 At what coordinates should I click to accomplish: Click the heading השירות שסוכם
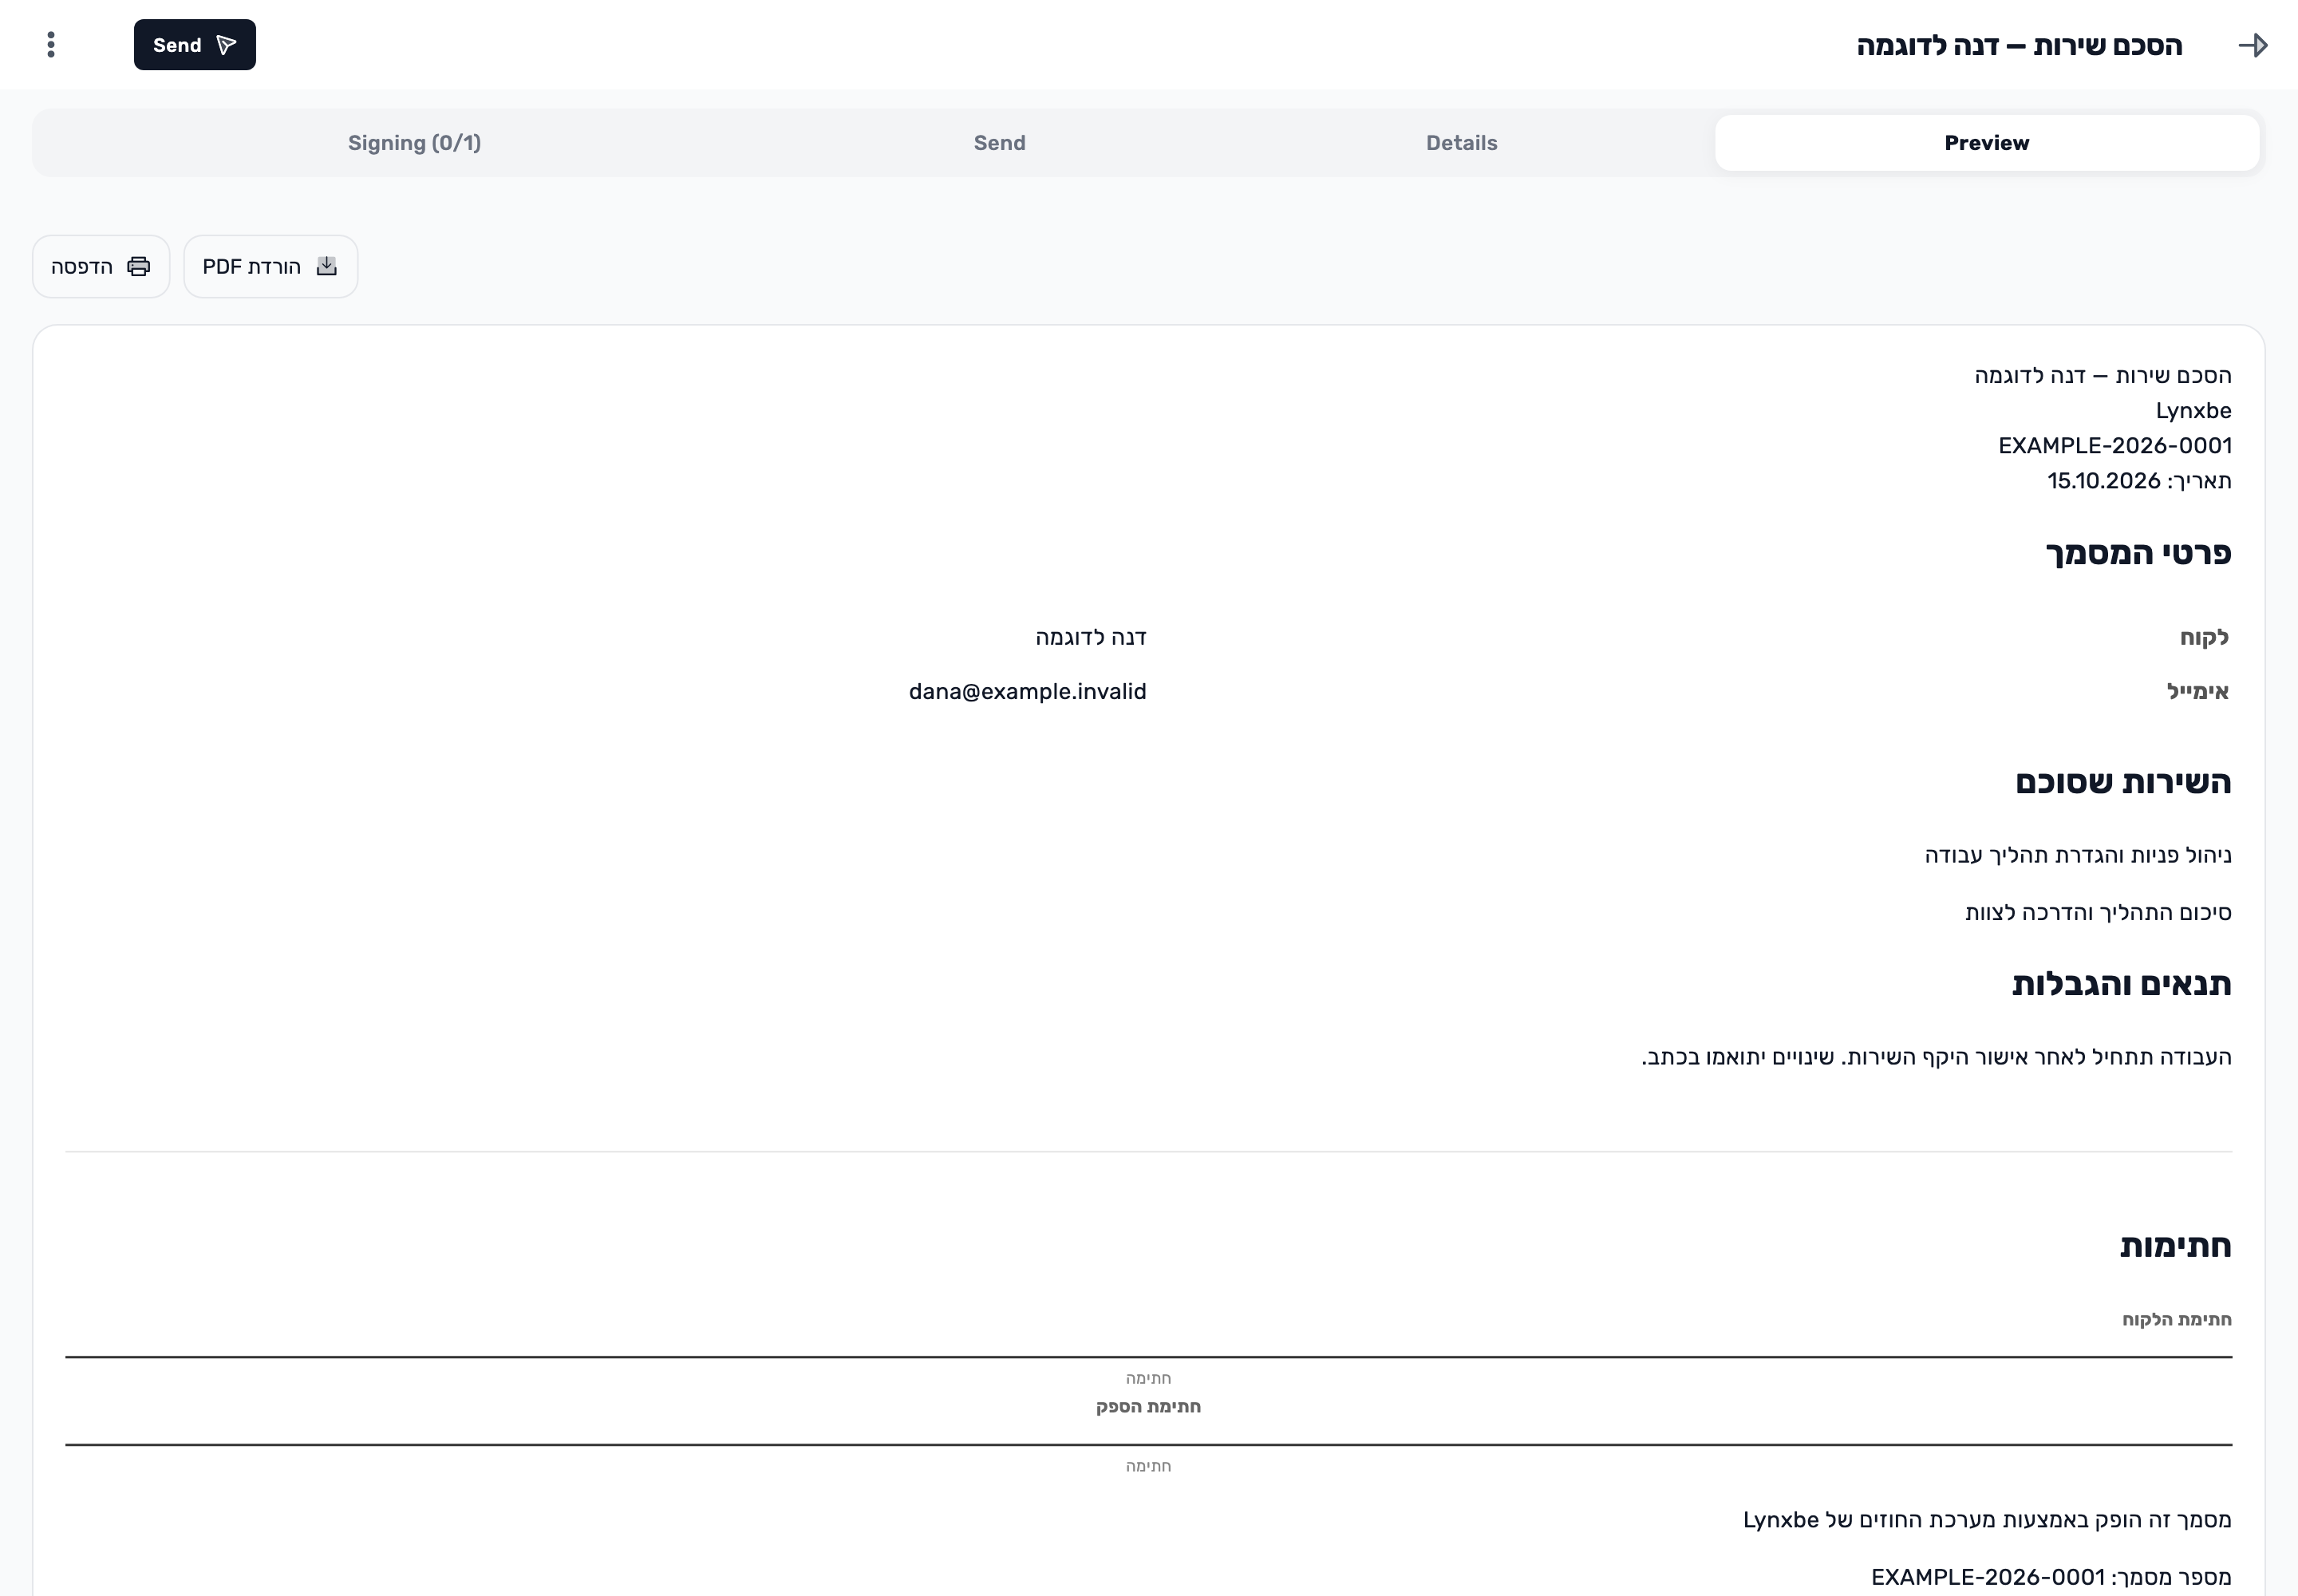point(2123,782)
